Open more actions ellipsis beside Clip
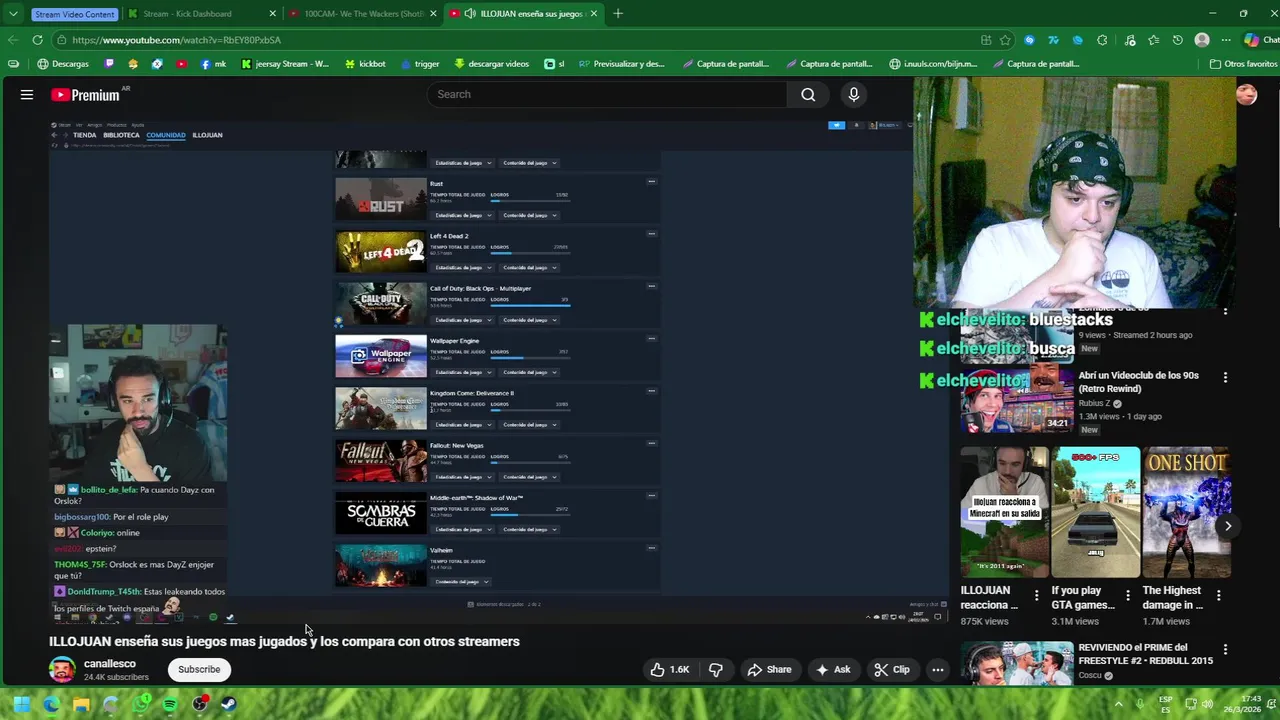 938,670
